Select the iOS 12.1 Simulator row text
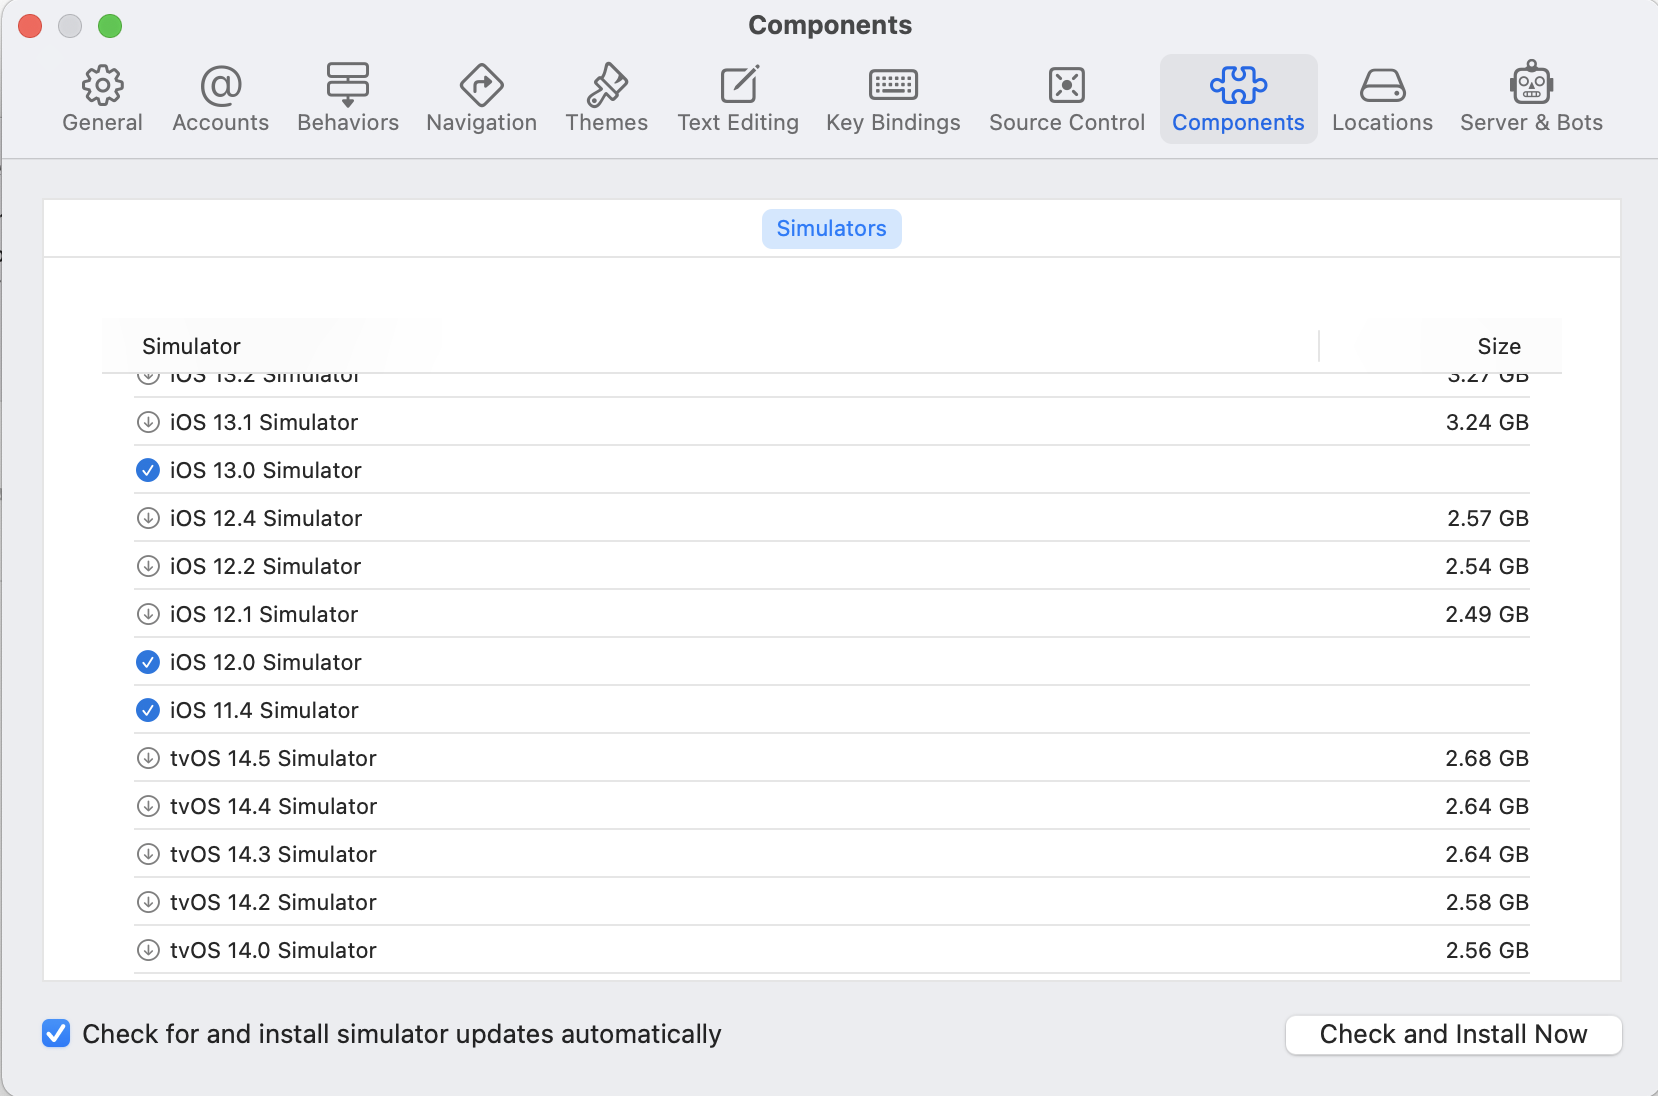The width and height of the screenshot is (1658, 1096). point(264,614)
